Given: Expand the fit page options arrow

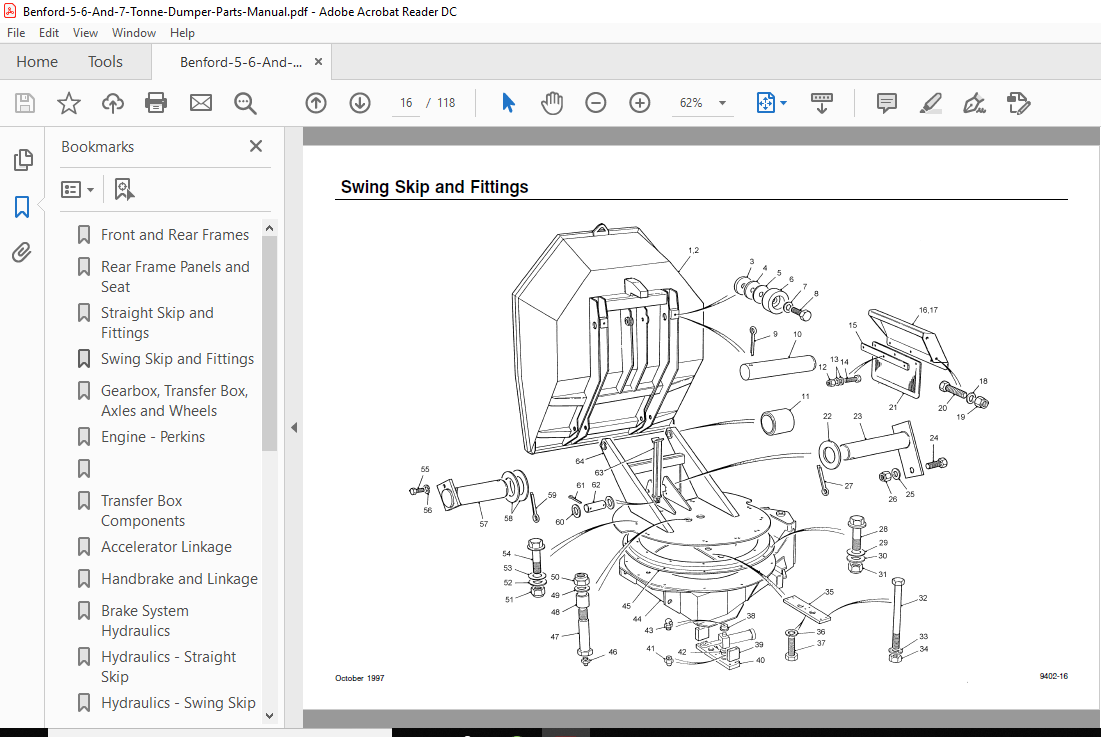Looking at the screenshot, I should pos(784,103).
